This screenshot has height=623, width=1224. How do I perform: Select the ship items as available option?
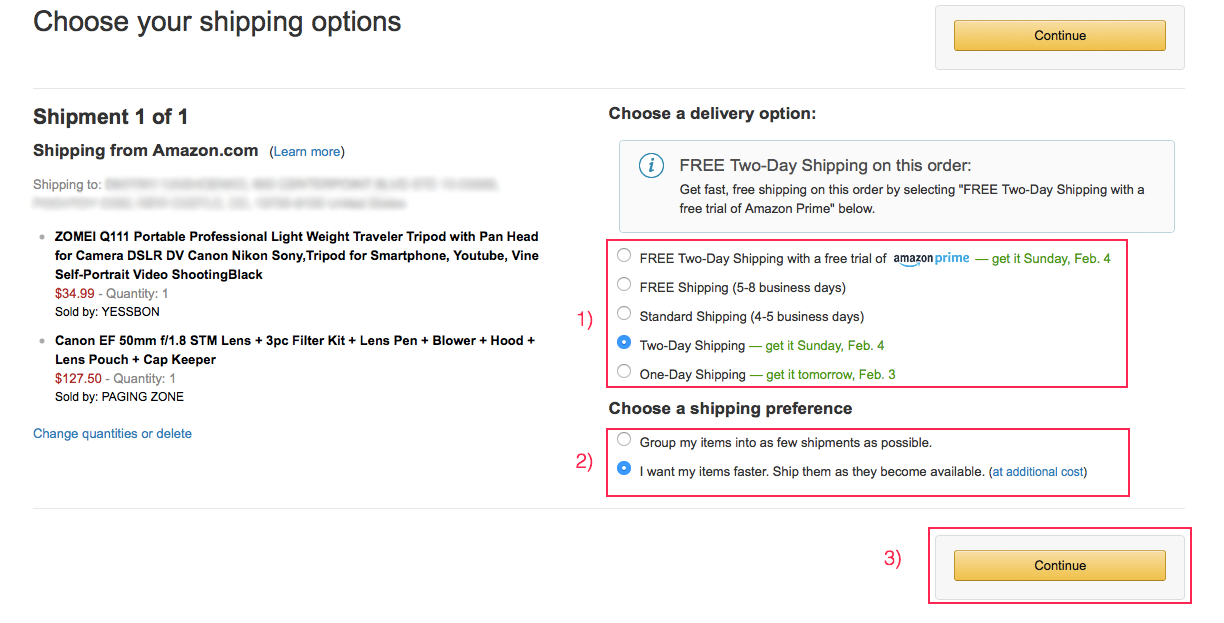[x=624, y=468]
